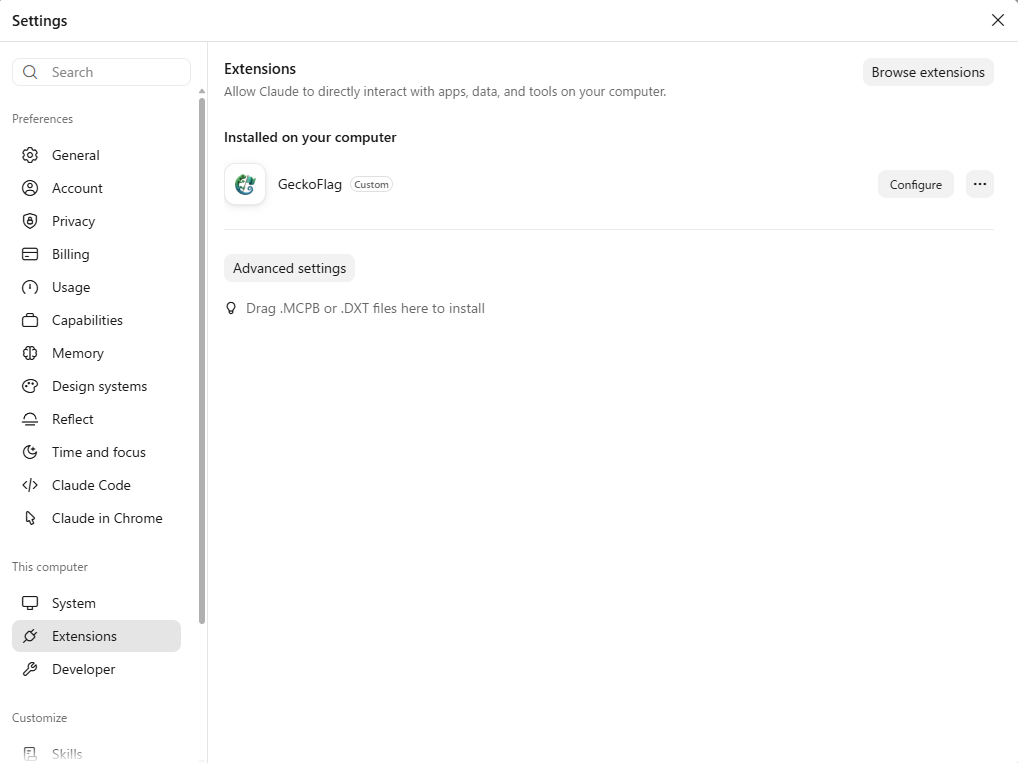Open the Developer section
Image resolution: width=1018 pixels, height=763 pixels.
tap(96, 669)
